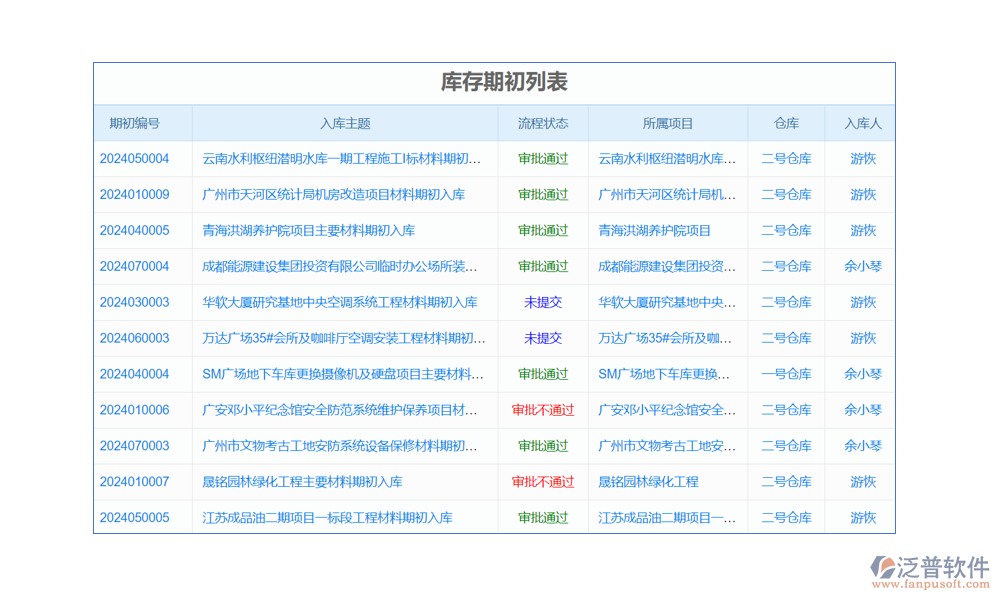Image resolution: width=1000 pixels, height=600 pixels.
Task: Click the 入库人 column header
Action: pos(863,124)
